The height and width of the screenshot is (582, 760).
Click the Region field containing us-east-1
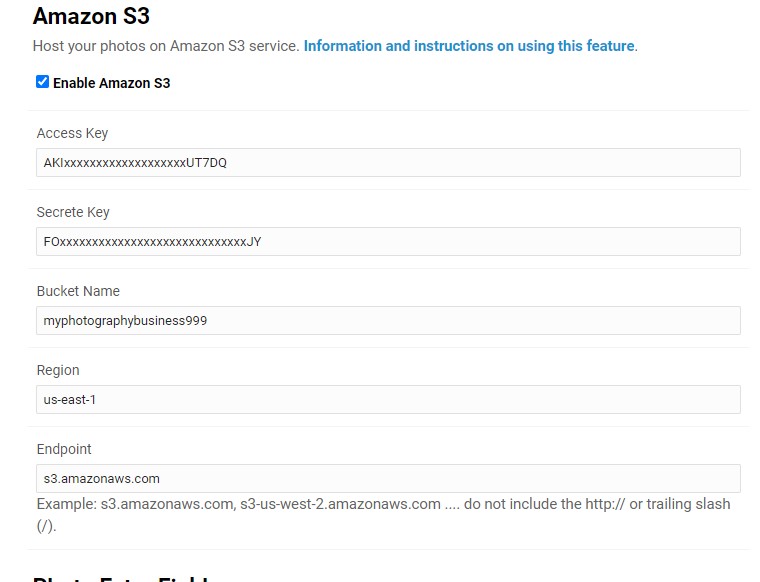pyautogui.click(x=388, y=399)
